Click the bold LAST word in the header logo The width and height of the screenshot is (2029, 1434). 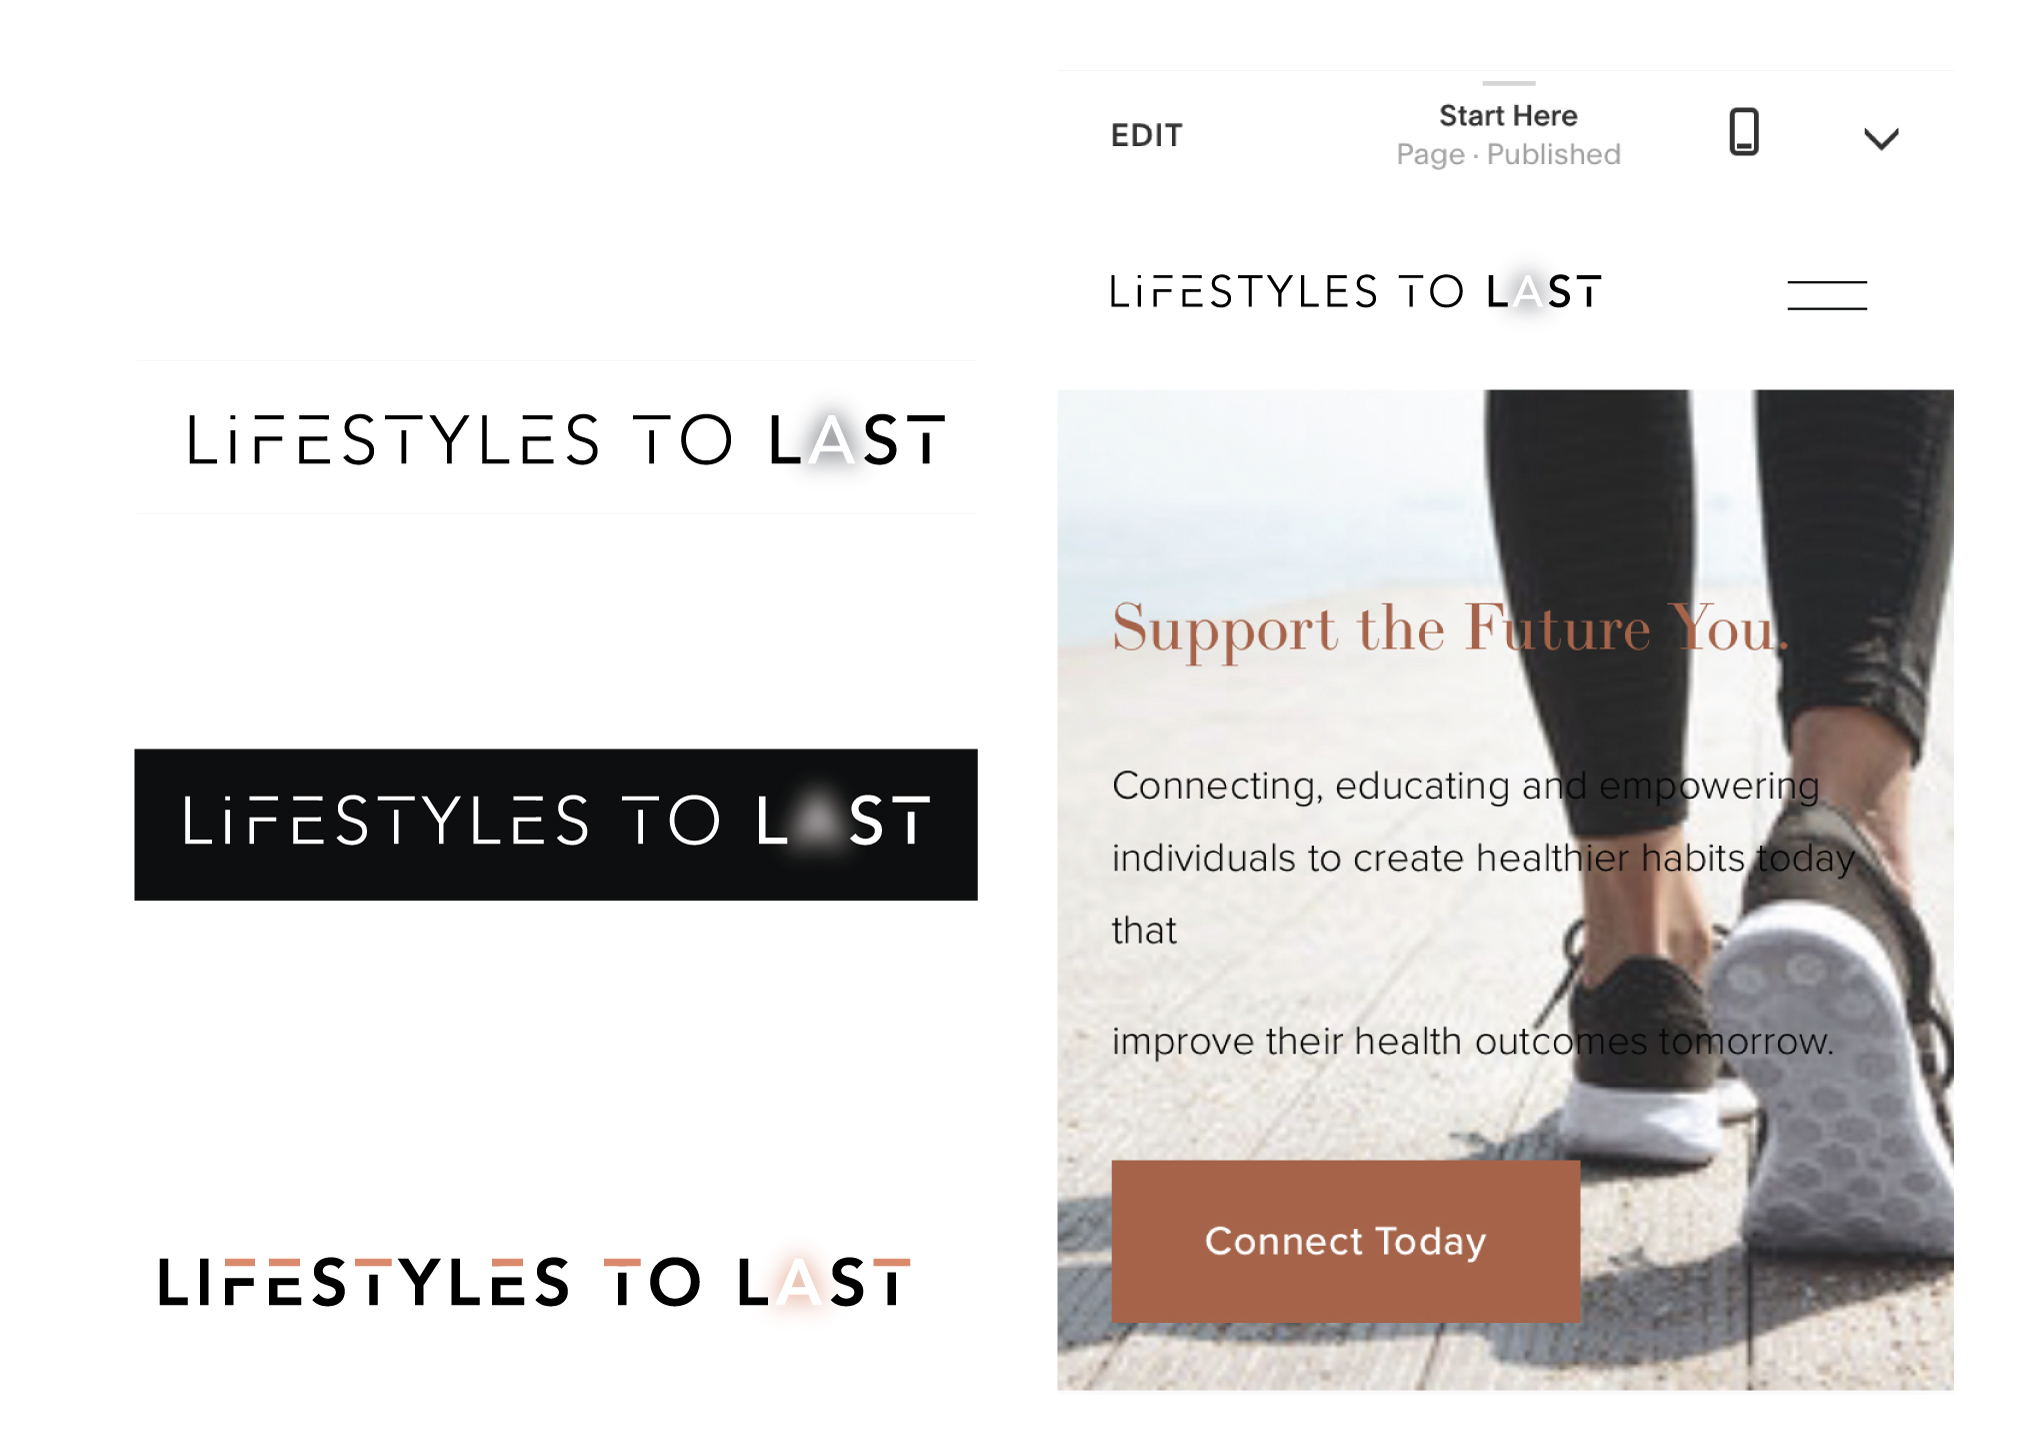[1543, 292]
